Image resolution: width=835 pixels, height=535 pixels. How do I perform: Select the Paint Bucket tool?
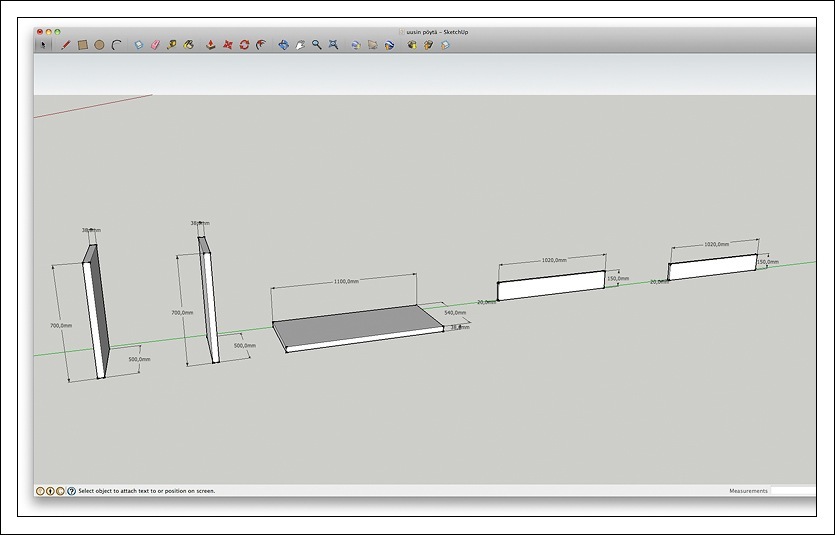pyautogui.click(x=189, y=45)
